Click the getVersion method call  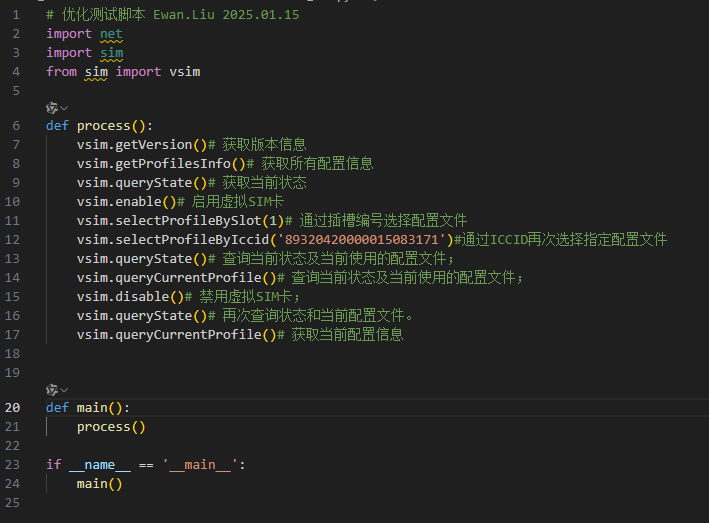[x=153, y=144]
